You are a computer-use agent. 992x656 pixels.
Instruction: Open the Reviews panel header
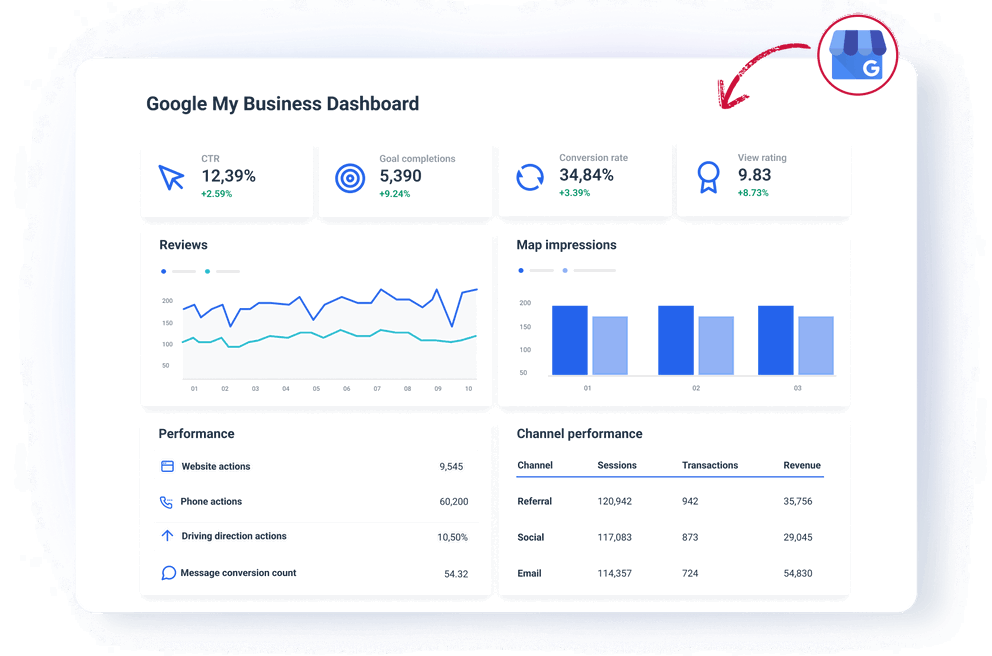click(x=182, y=244)
